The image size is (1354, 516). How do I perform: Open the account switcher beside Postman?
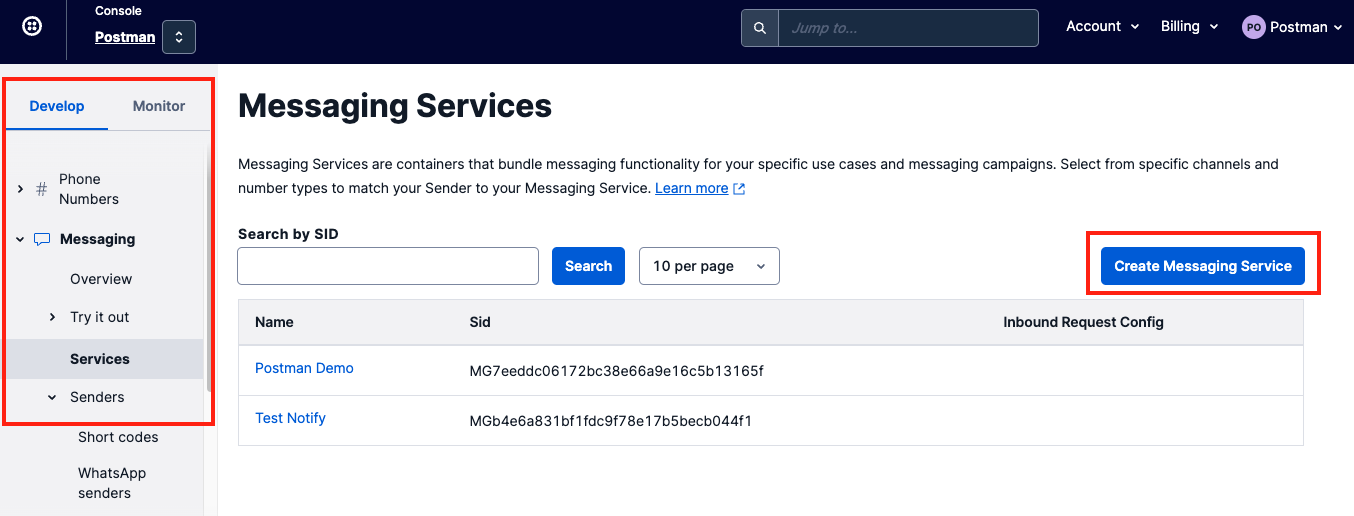[179, 37]
